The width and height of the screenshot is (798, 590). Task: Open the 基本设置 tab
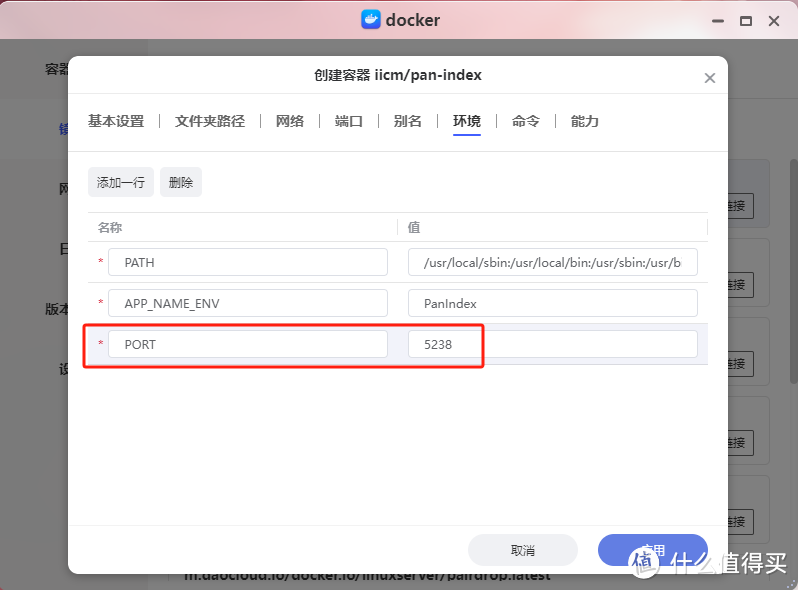116,121
